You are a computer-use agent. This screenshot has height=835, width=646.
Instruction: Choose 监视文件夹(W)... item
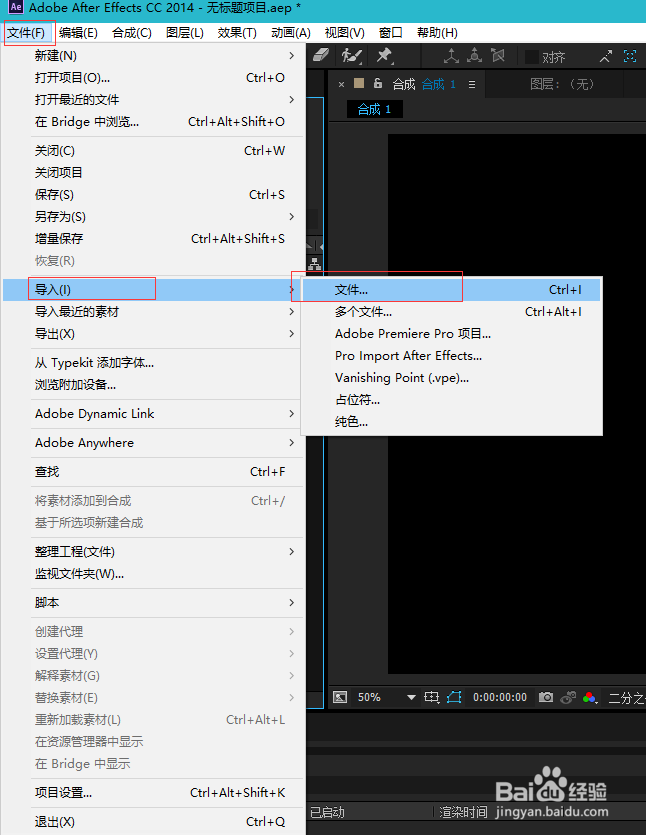(153, 574)
